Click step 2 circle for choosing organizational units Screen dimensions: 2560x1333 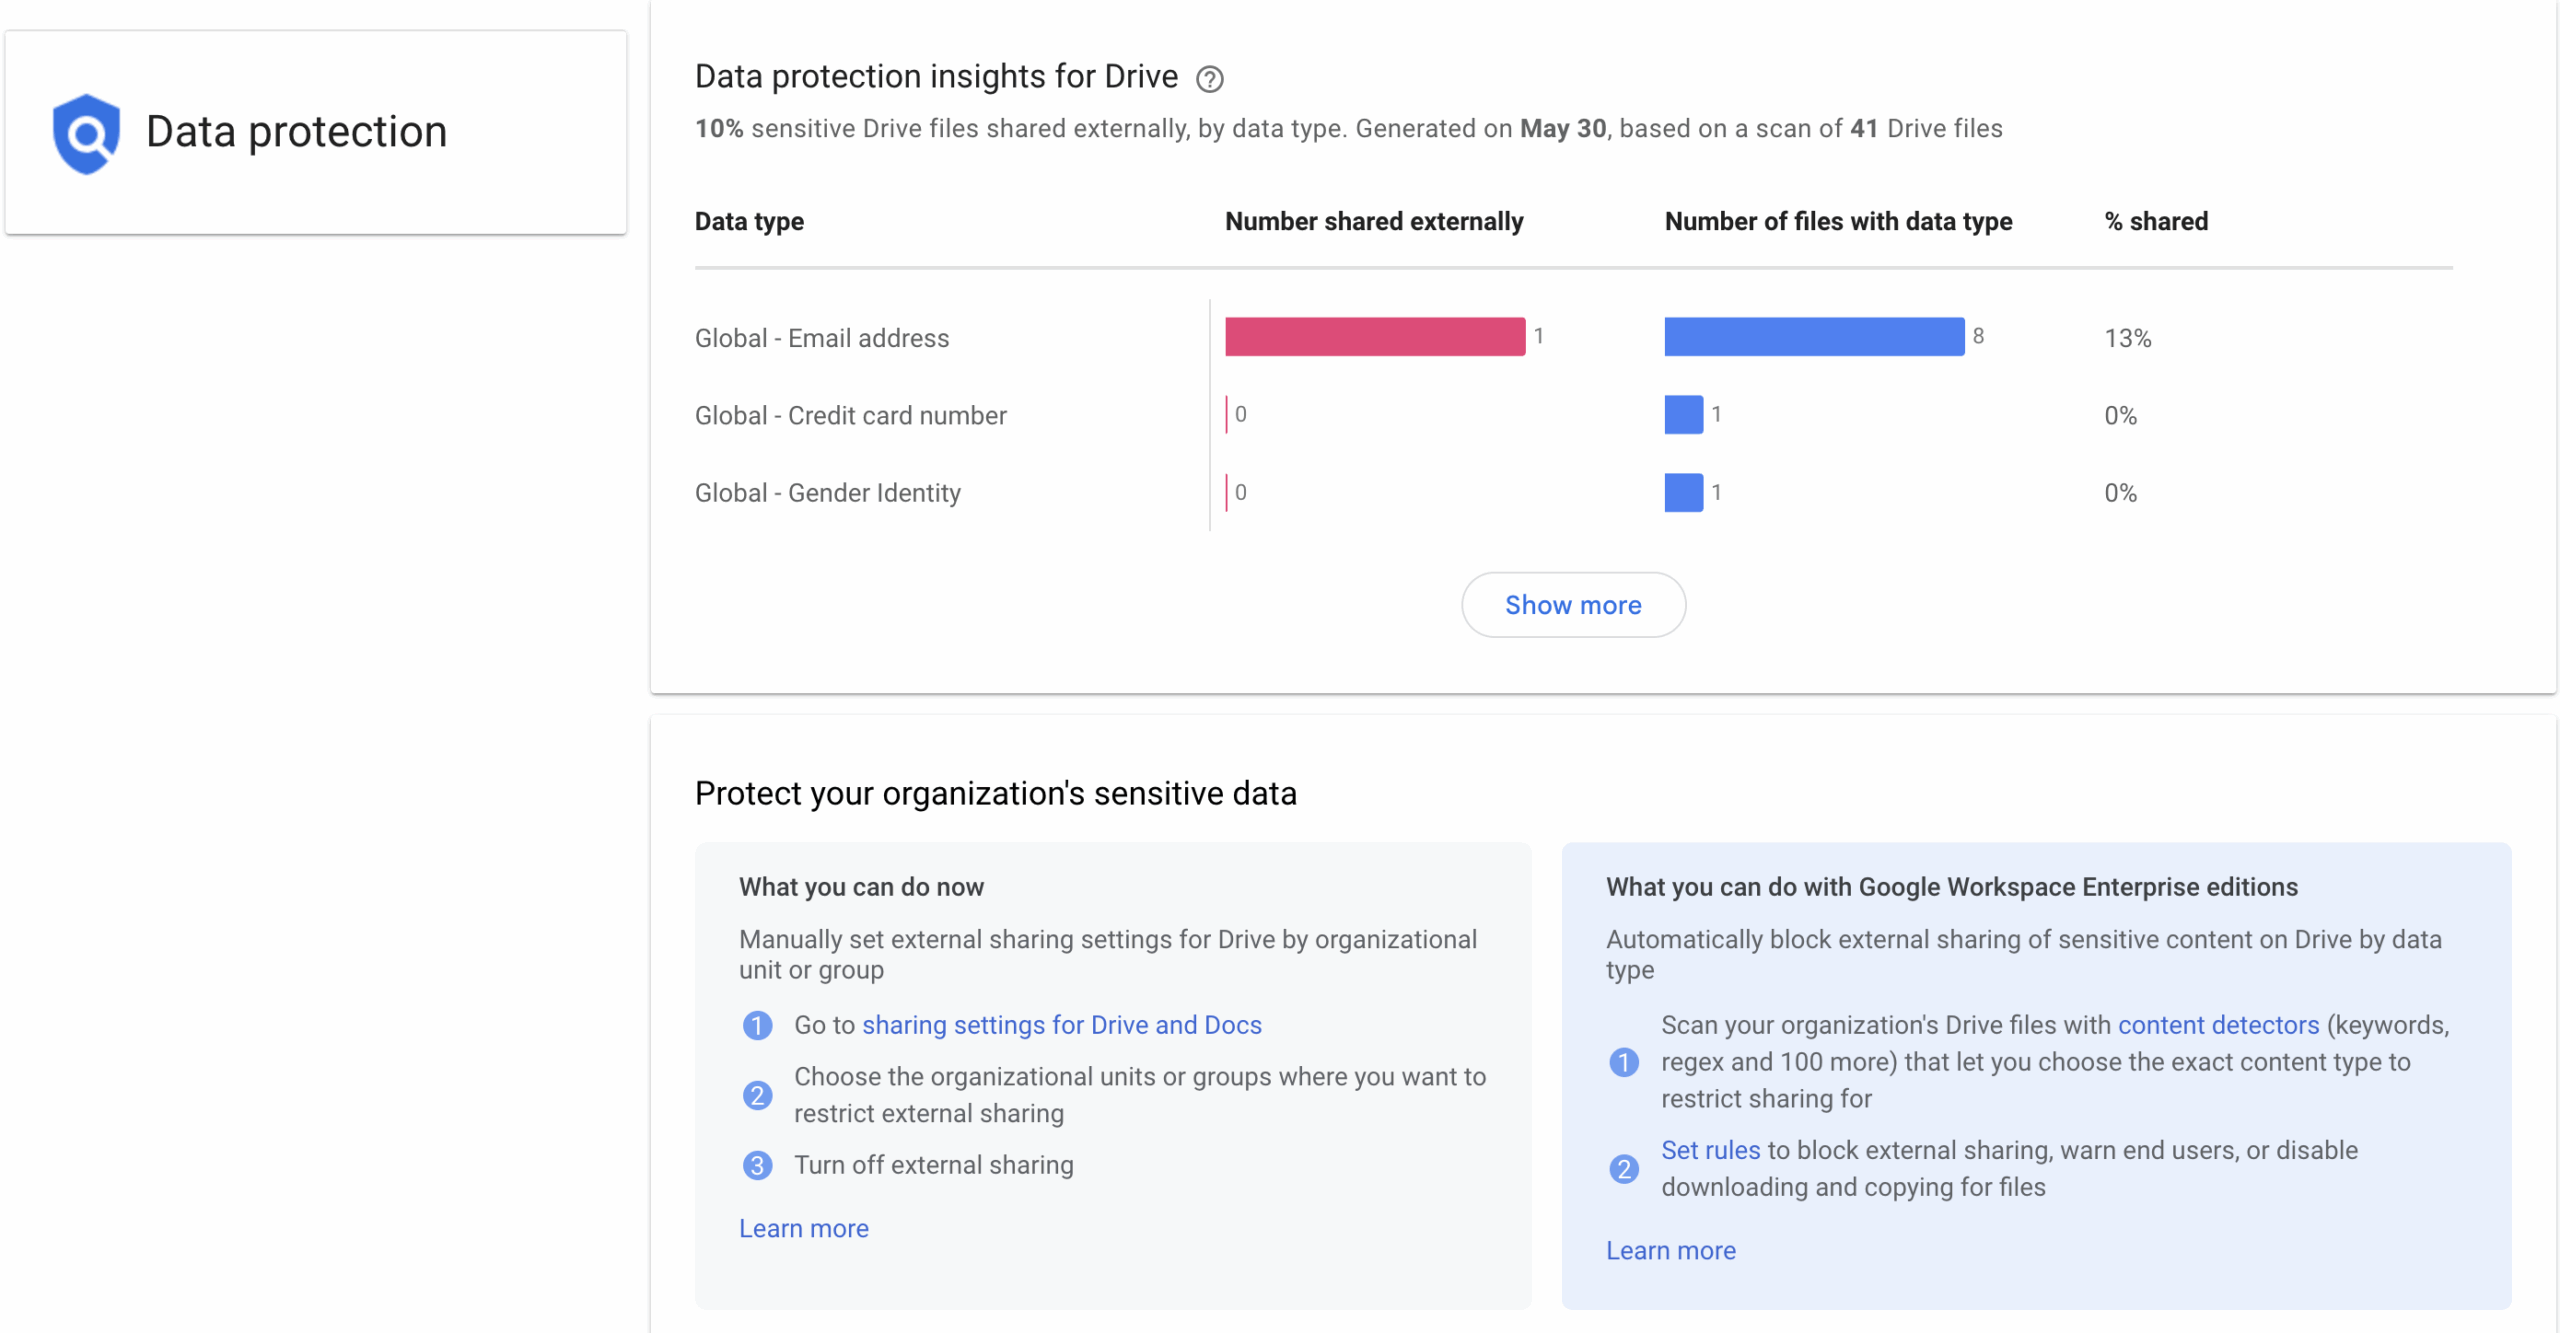pyautogui.click(x=757, y=1095)
